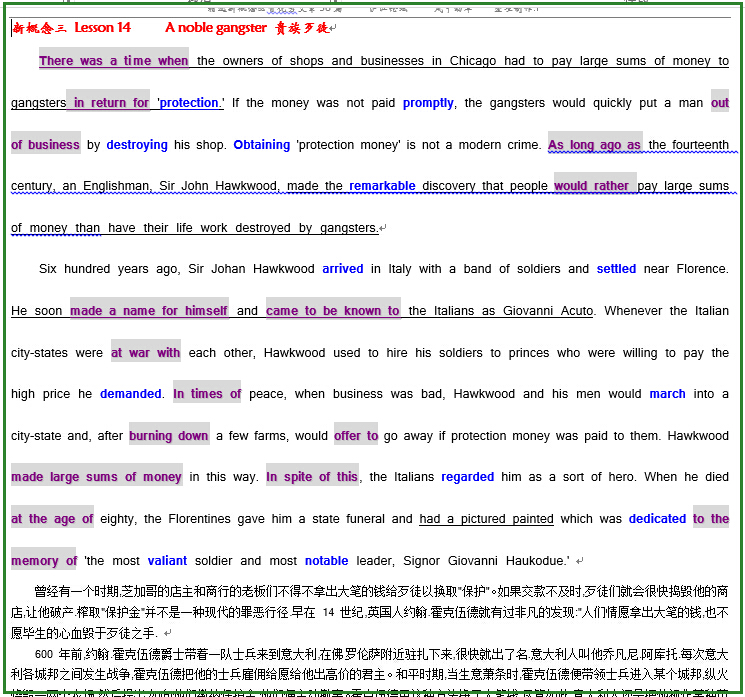Click the blue word "arrived"

coord(343,269)
